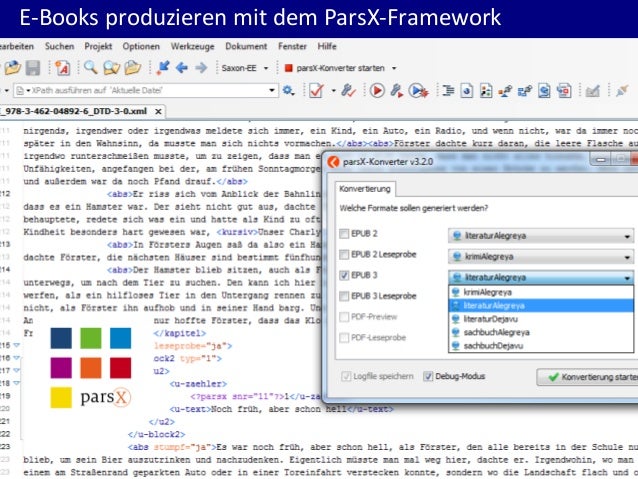The image size is (638, 479).
Task: Click the red square parsX-Konverter icon
Action: coord(288,68)
